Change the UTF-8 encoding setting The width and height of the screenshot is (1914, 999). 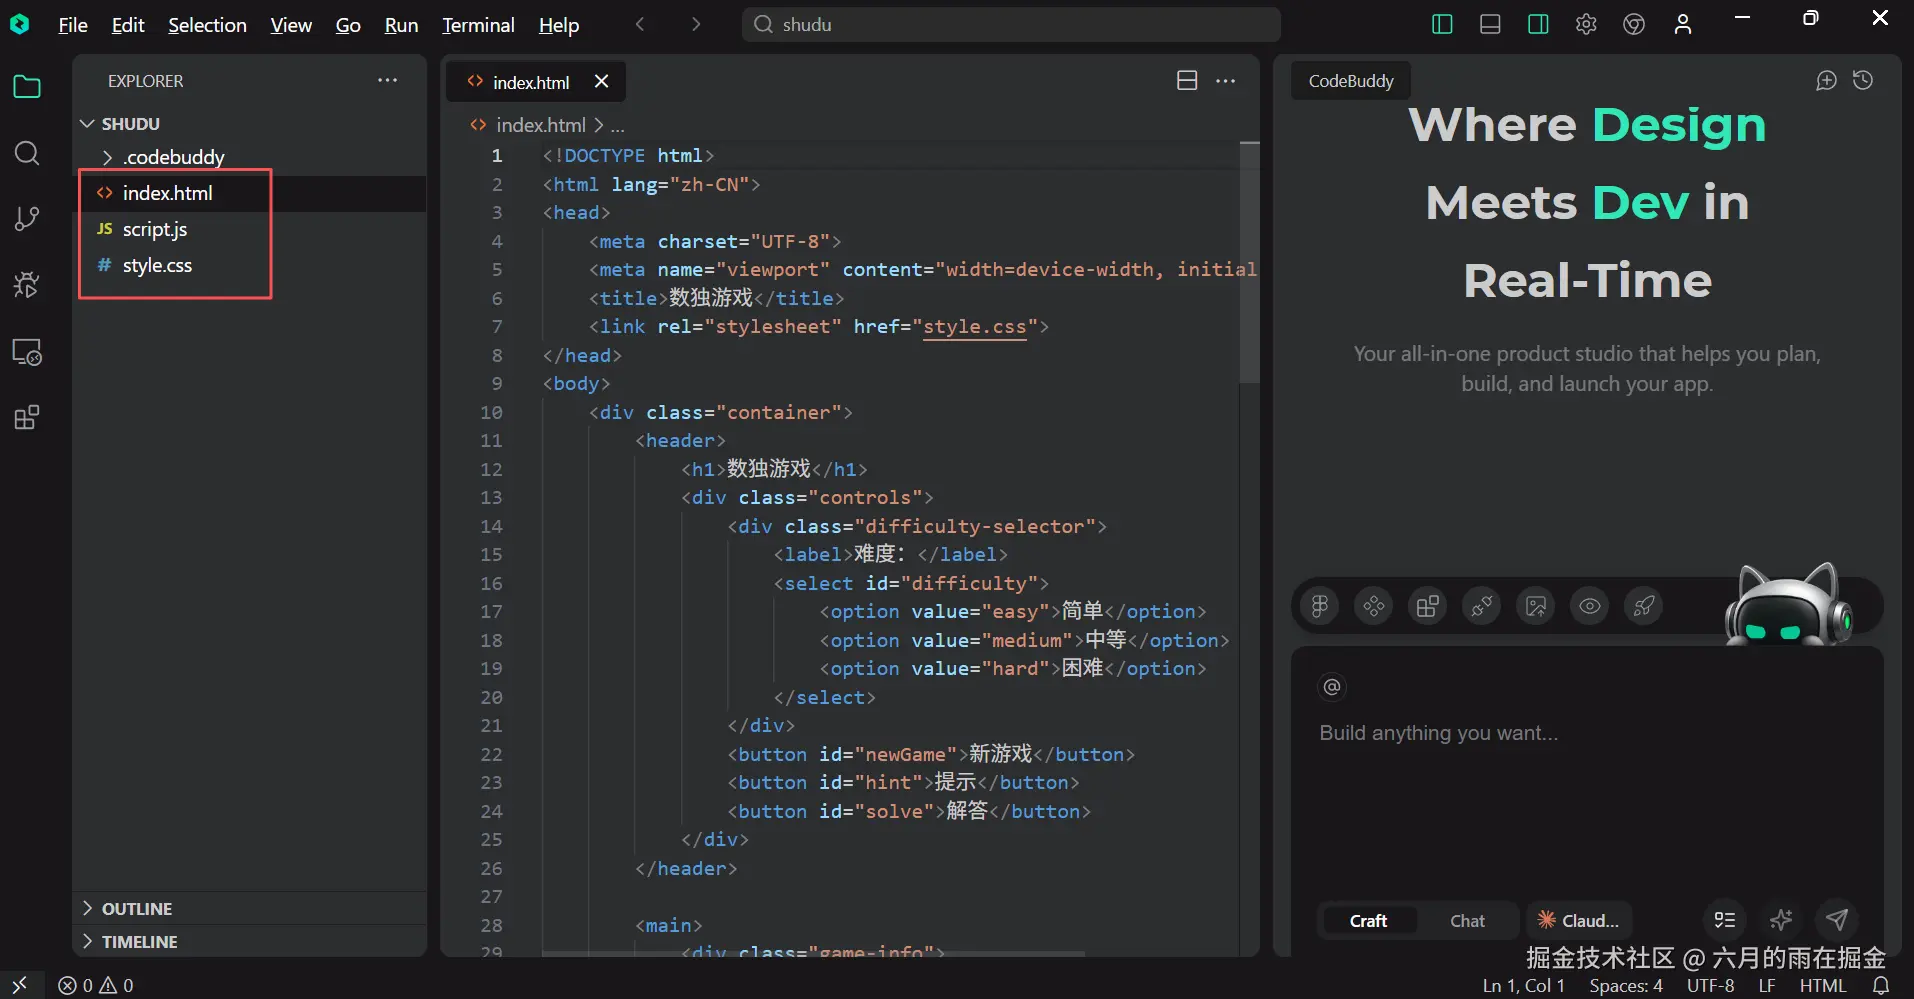[1711, 986]
